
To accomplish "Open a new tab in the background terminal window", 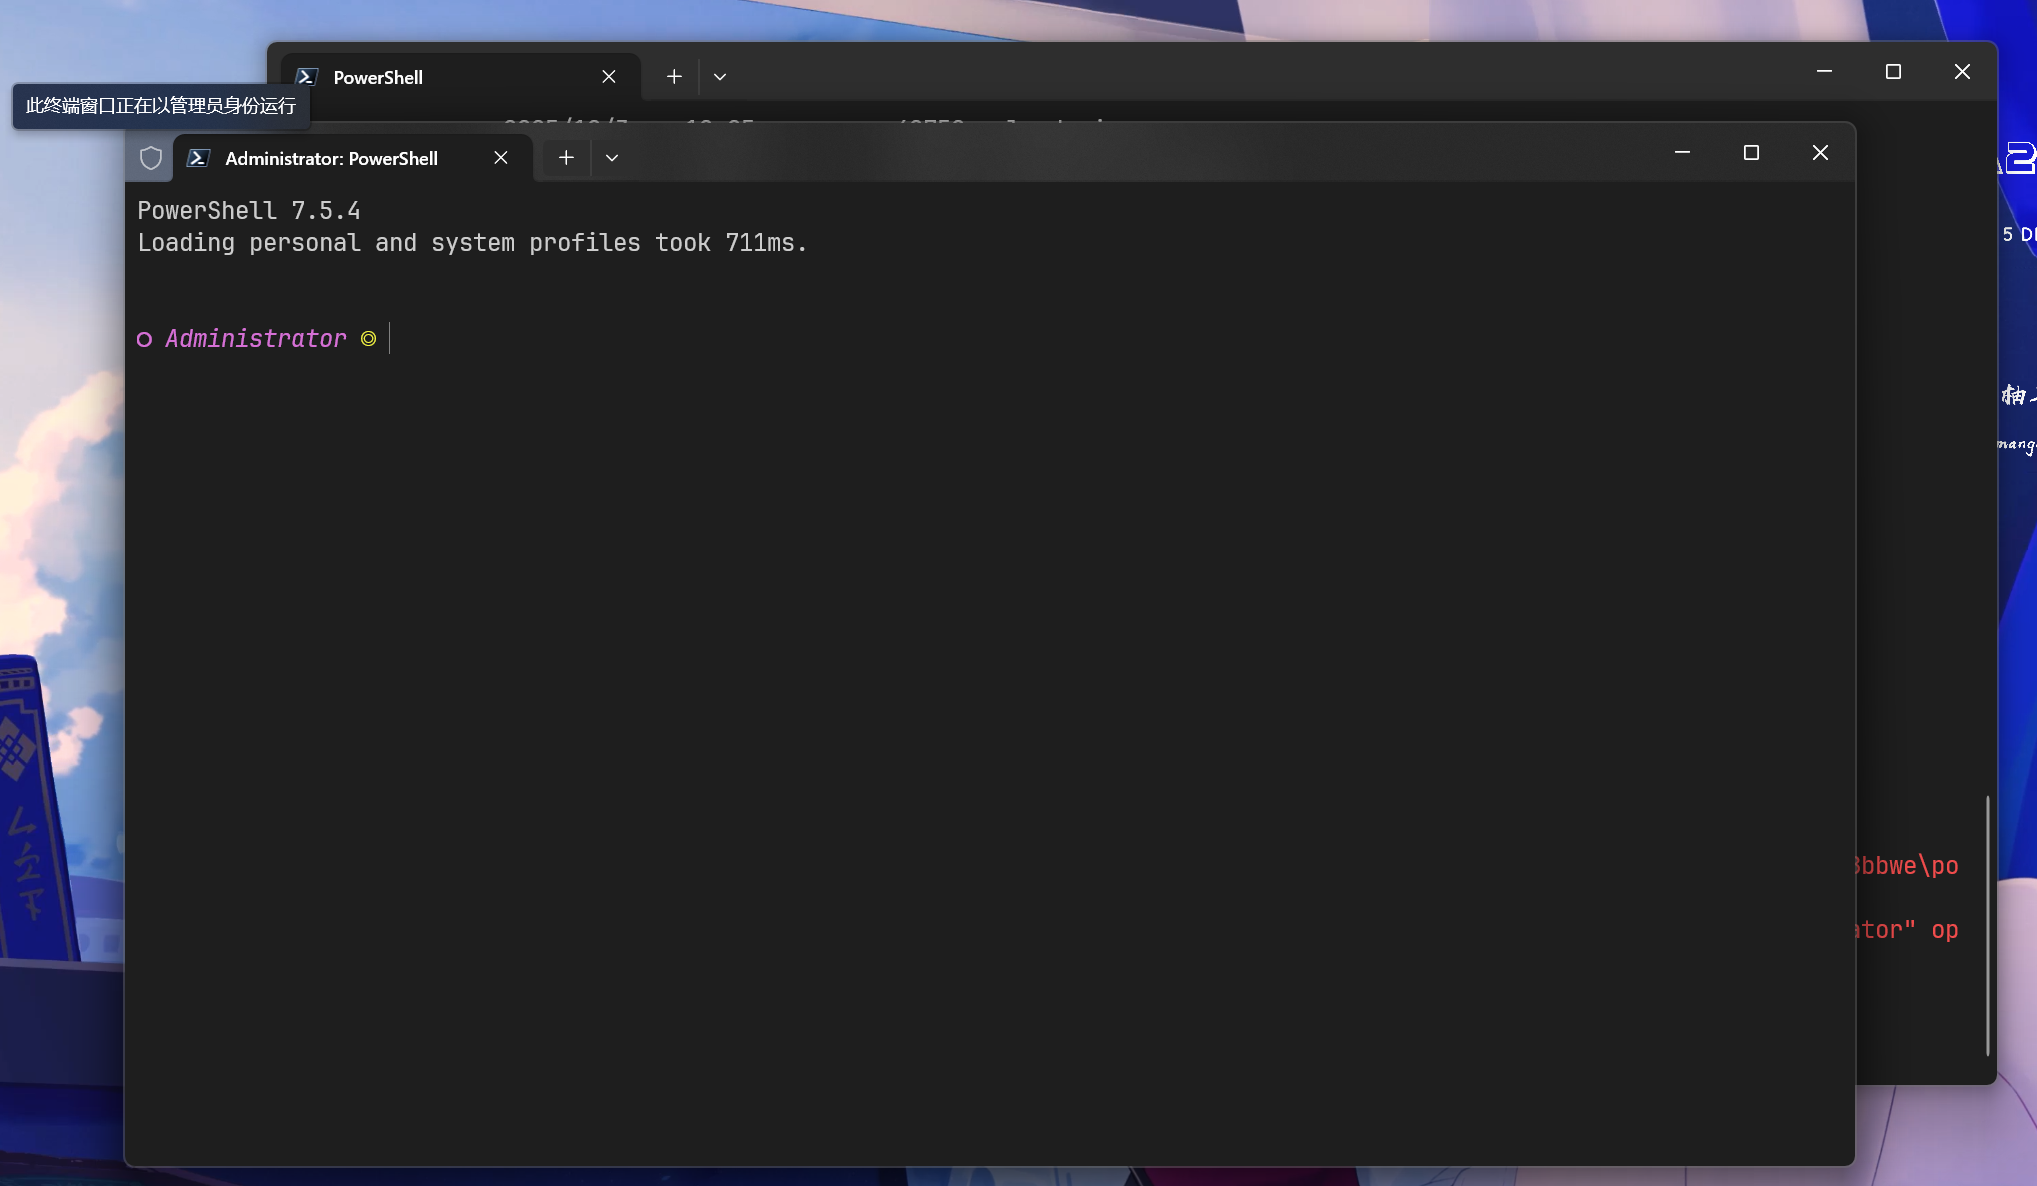I will point(673,76).
